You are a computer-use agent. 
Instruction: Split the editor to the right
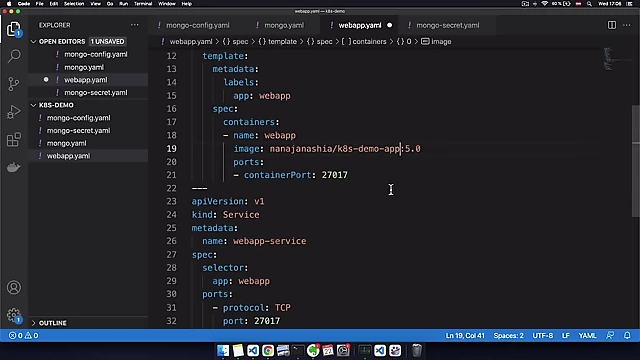tap(611, 25)
